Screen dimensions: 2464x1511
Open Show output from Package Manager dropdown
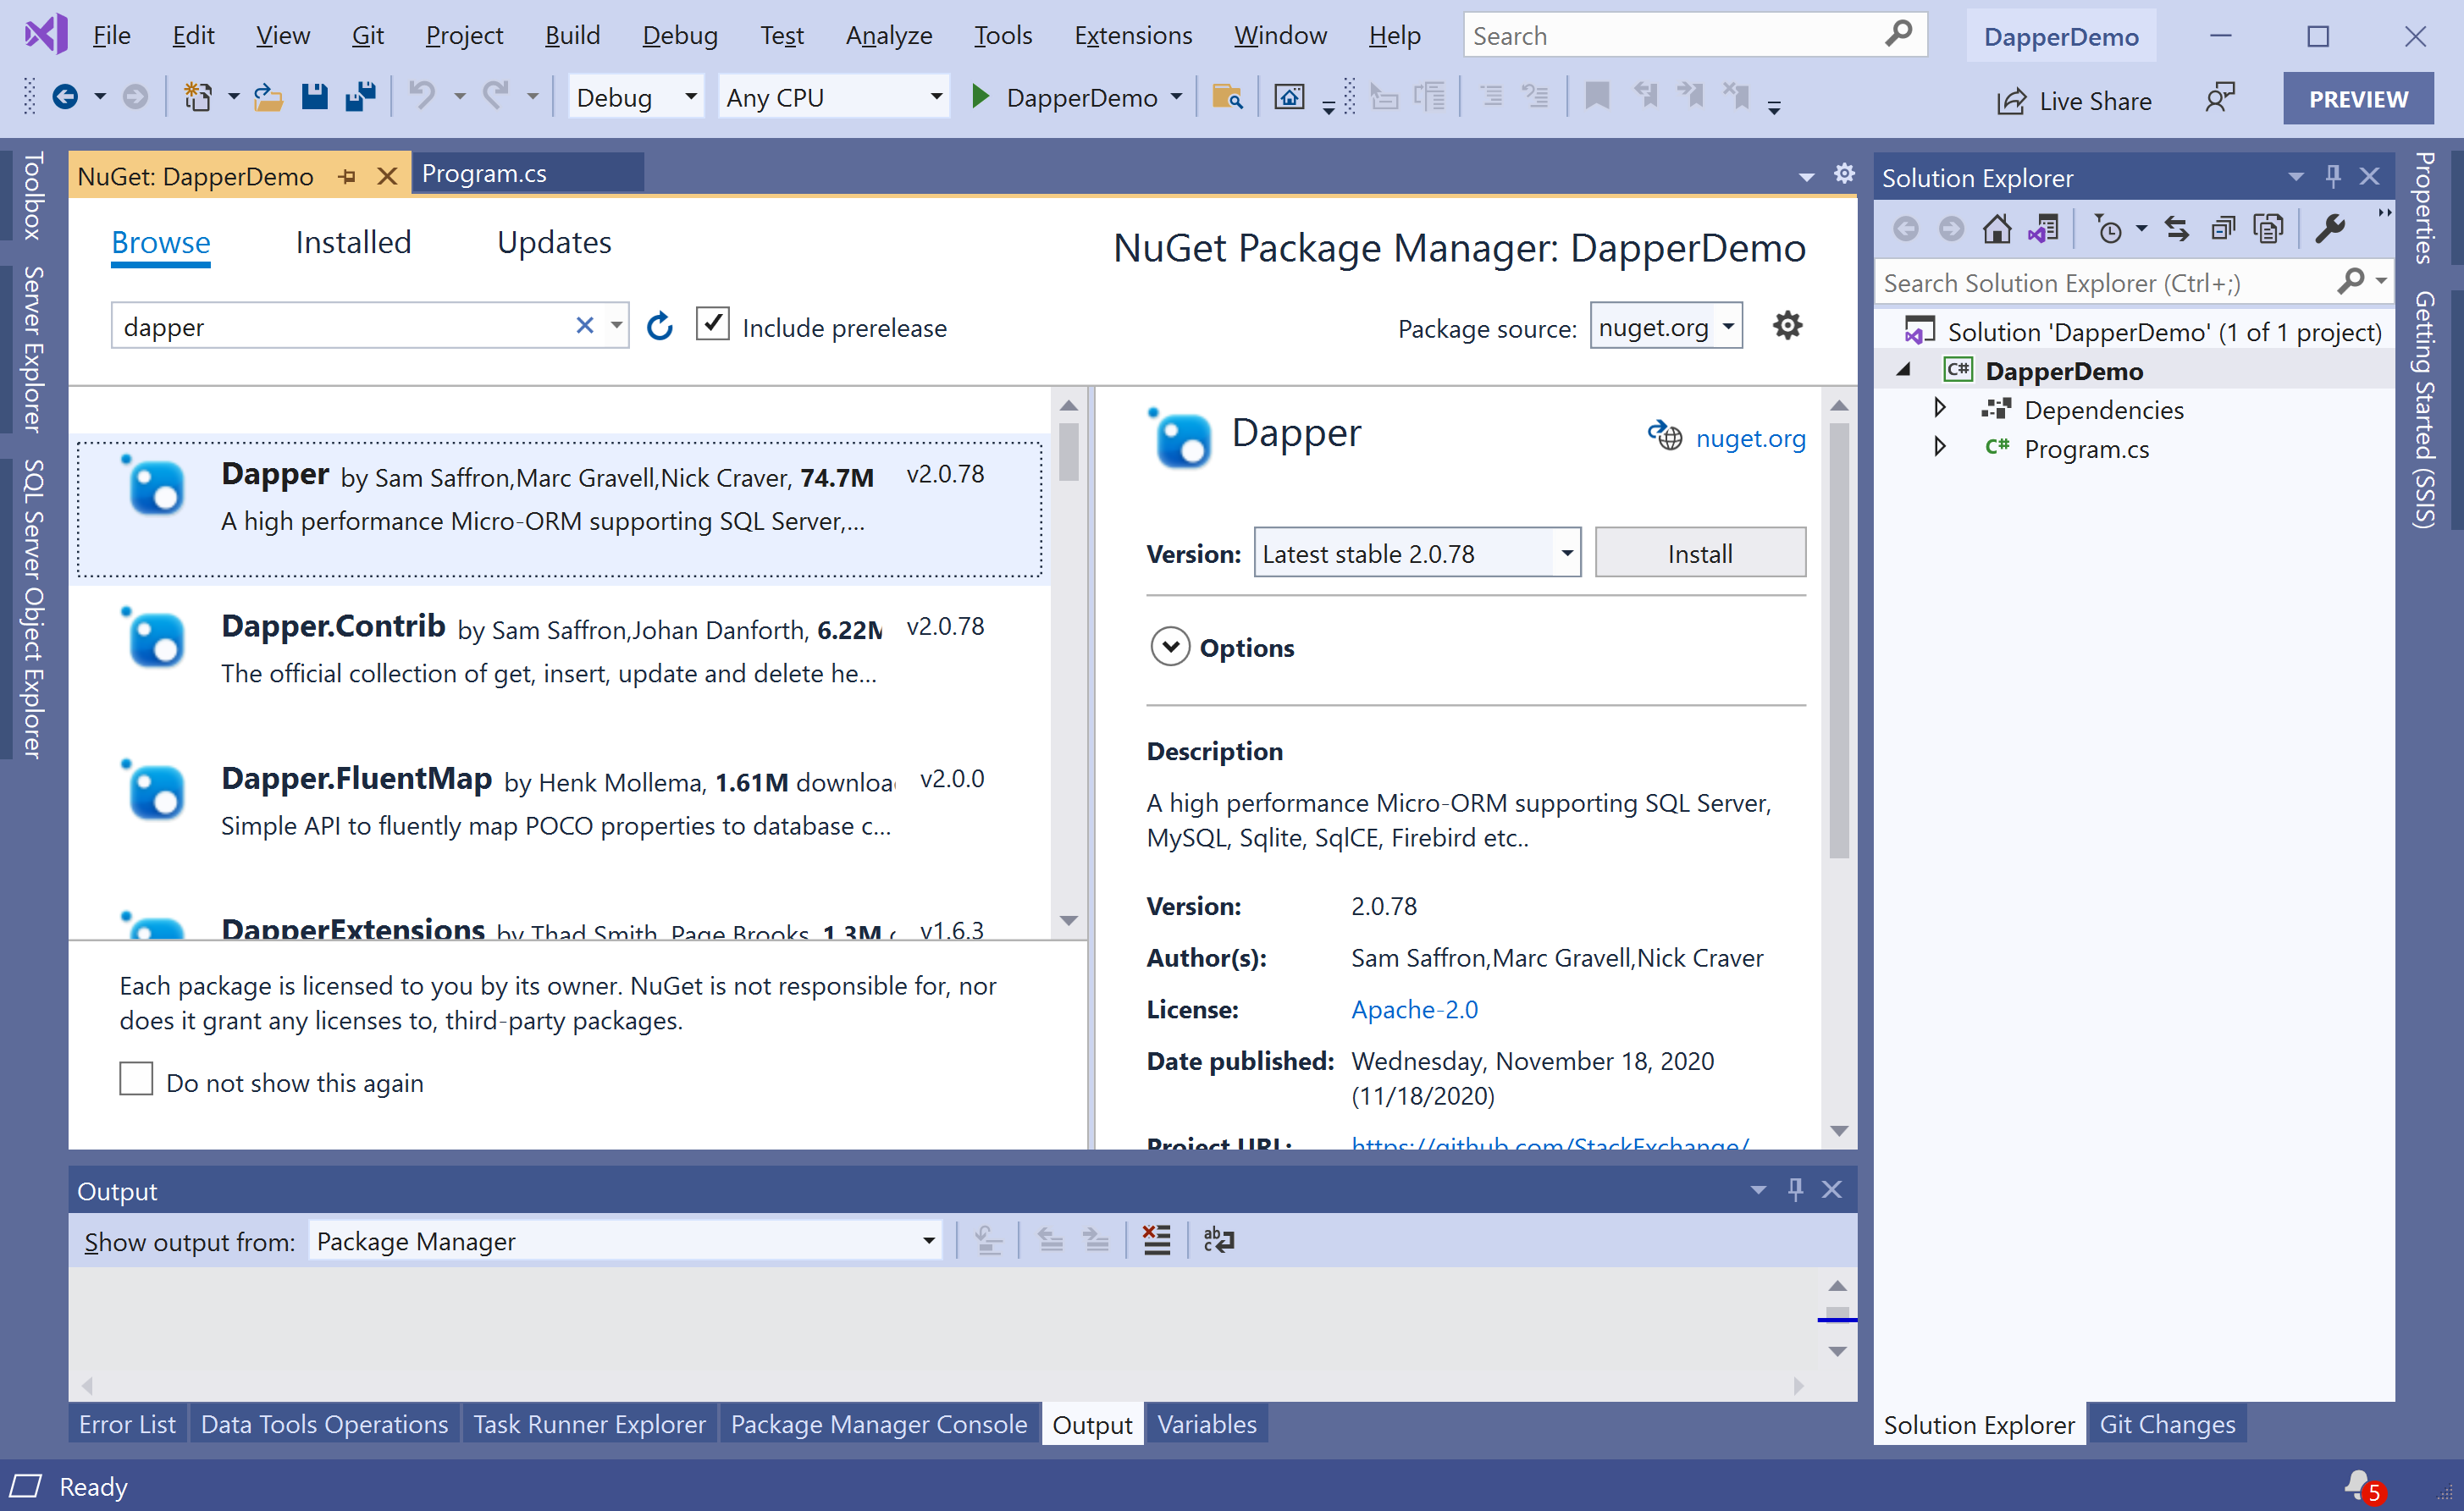[626, 1241]
